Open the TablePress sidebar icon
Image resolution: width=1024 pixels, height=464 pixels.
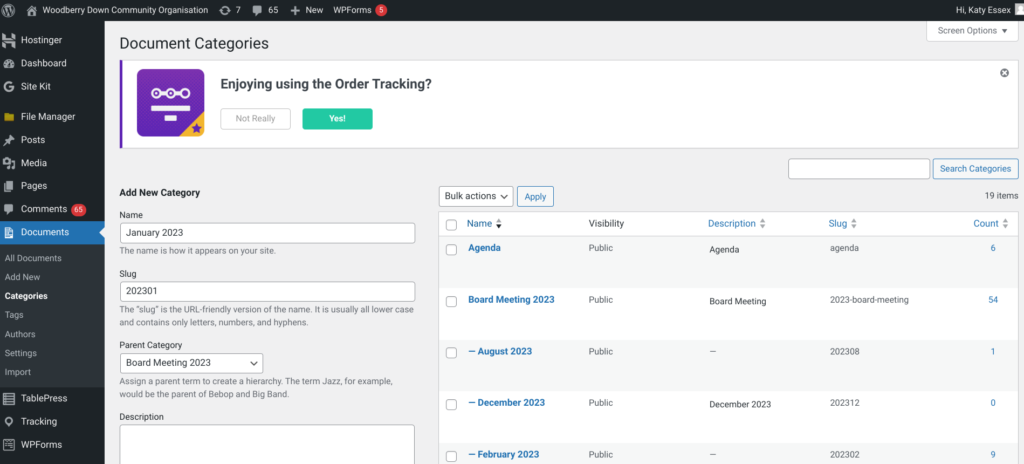pos(9,398)
